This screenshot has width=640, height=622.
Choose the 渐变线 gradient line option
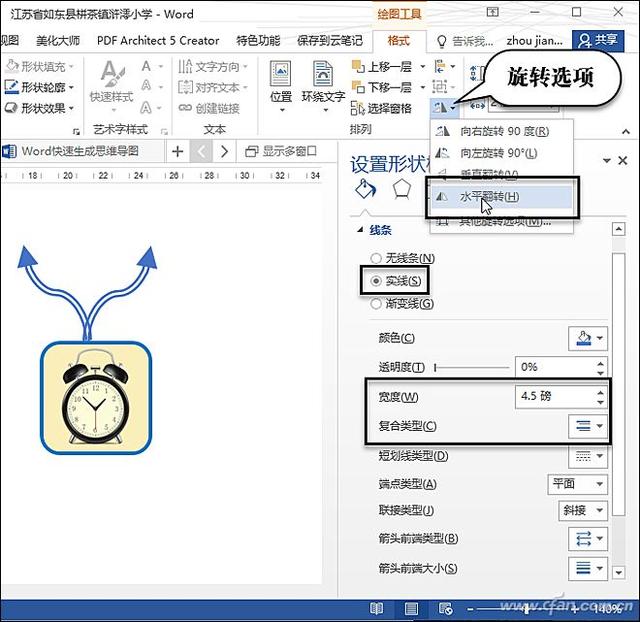[x=376, y=304]
